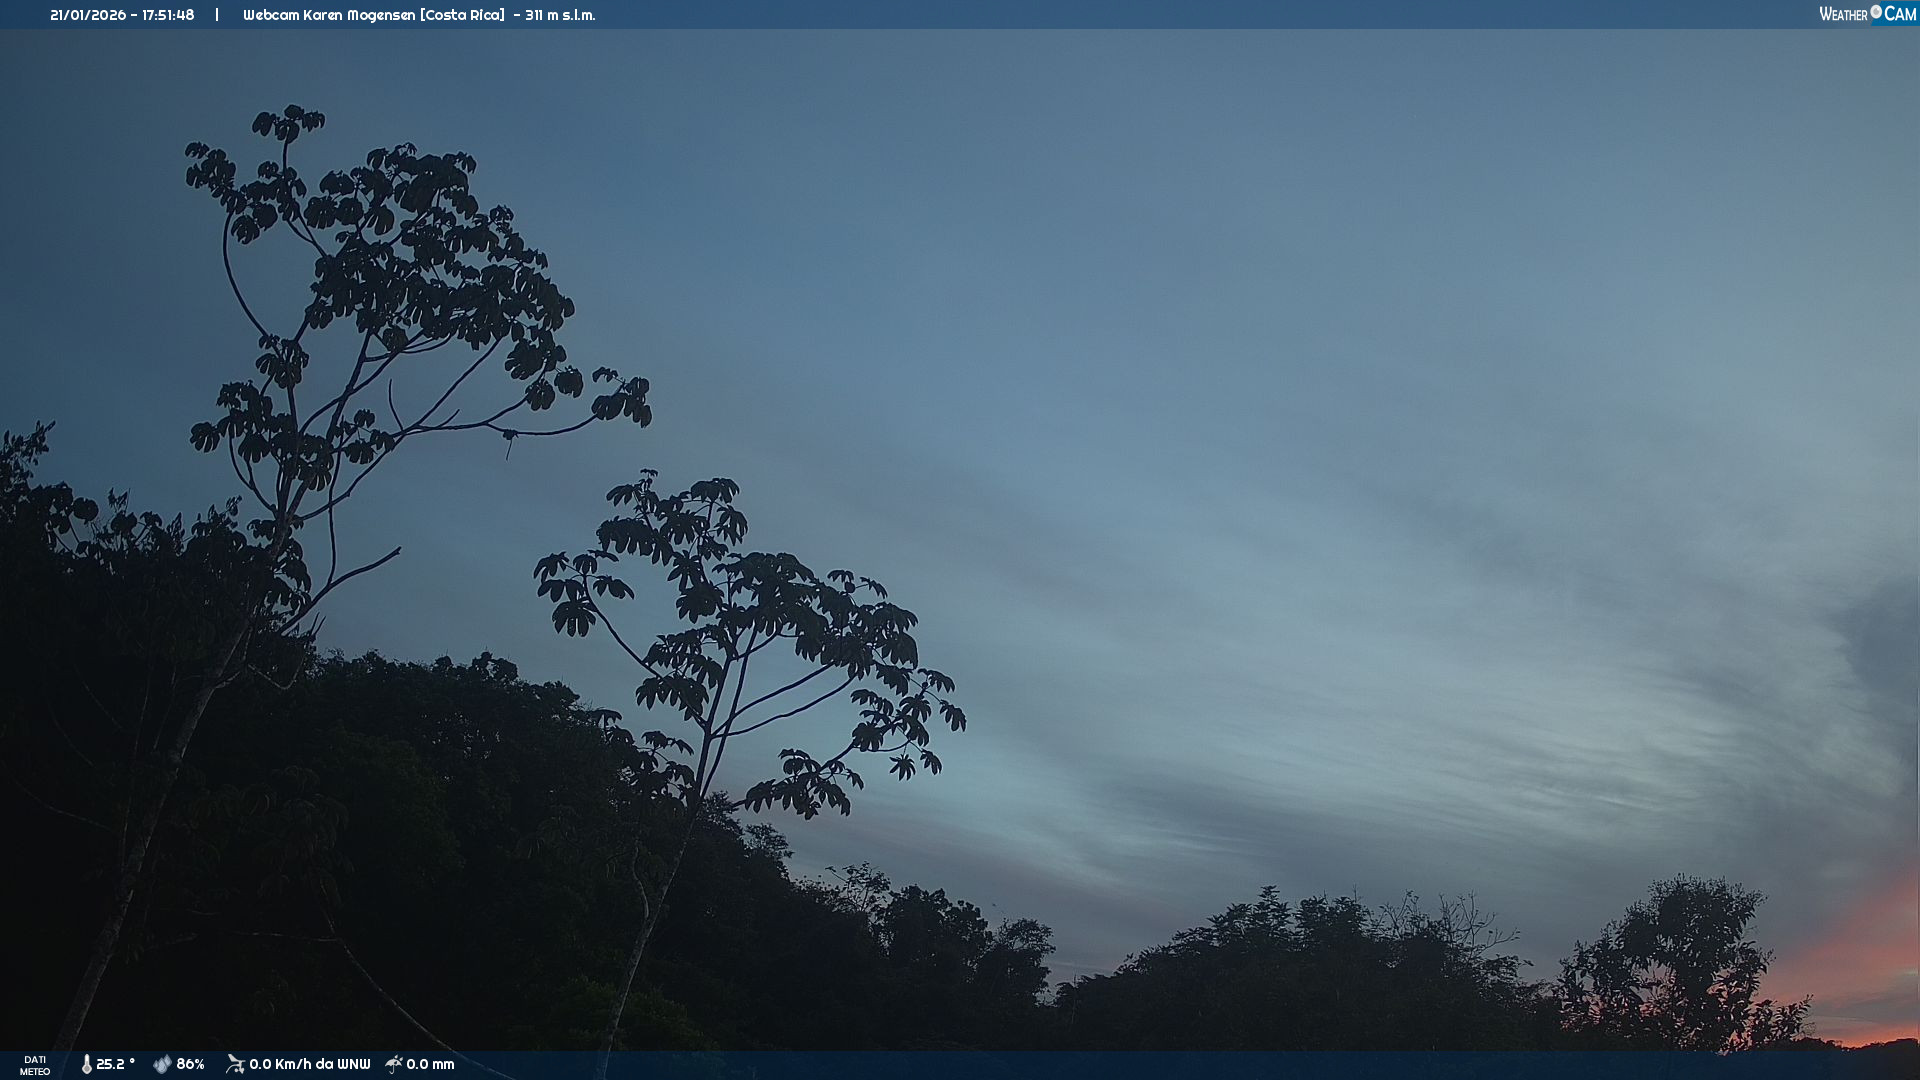This screenshot has height=1080, width=1920.
Task: Click the rain umbrella precipitation icon
Action: [x=394, y=1064]
